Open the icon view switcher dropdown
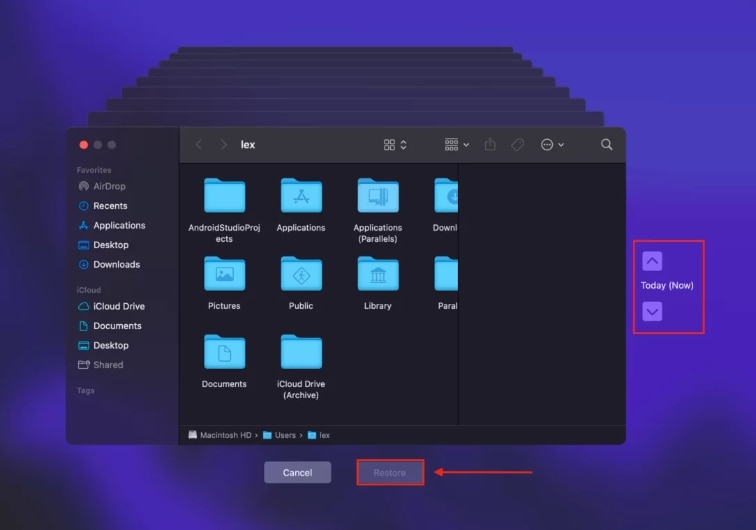 point(395,145)
